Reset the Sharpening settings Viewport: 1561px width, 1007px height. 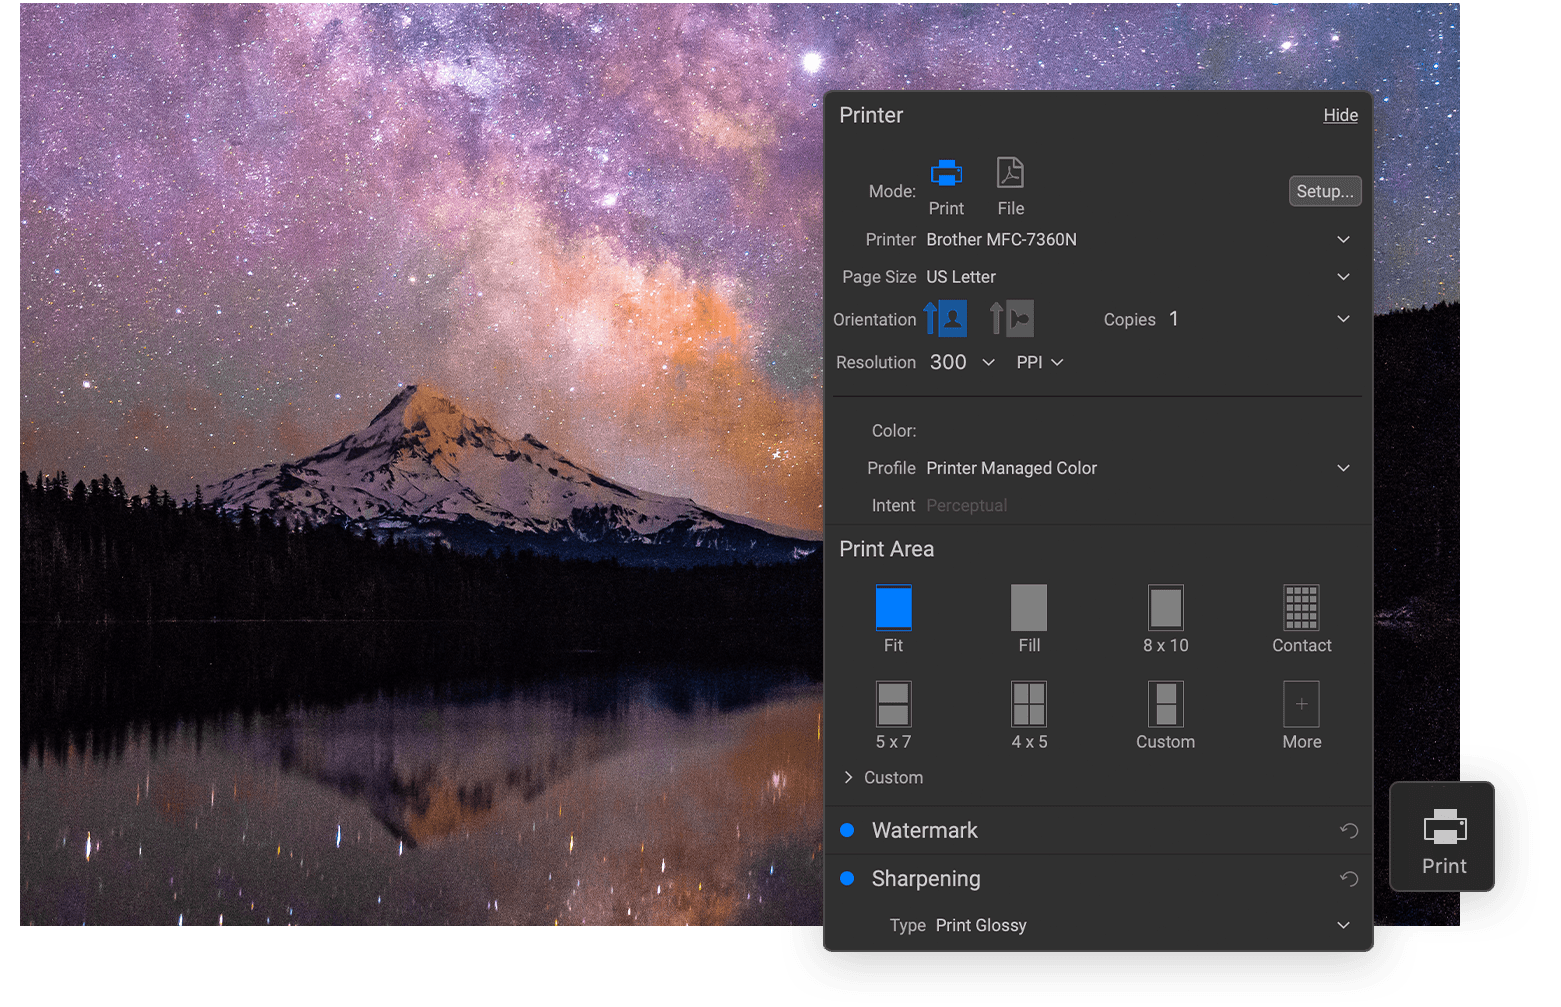[1348, 879]
